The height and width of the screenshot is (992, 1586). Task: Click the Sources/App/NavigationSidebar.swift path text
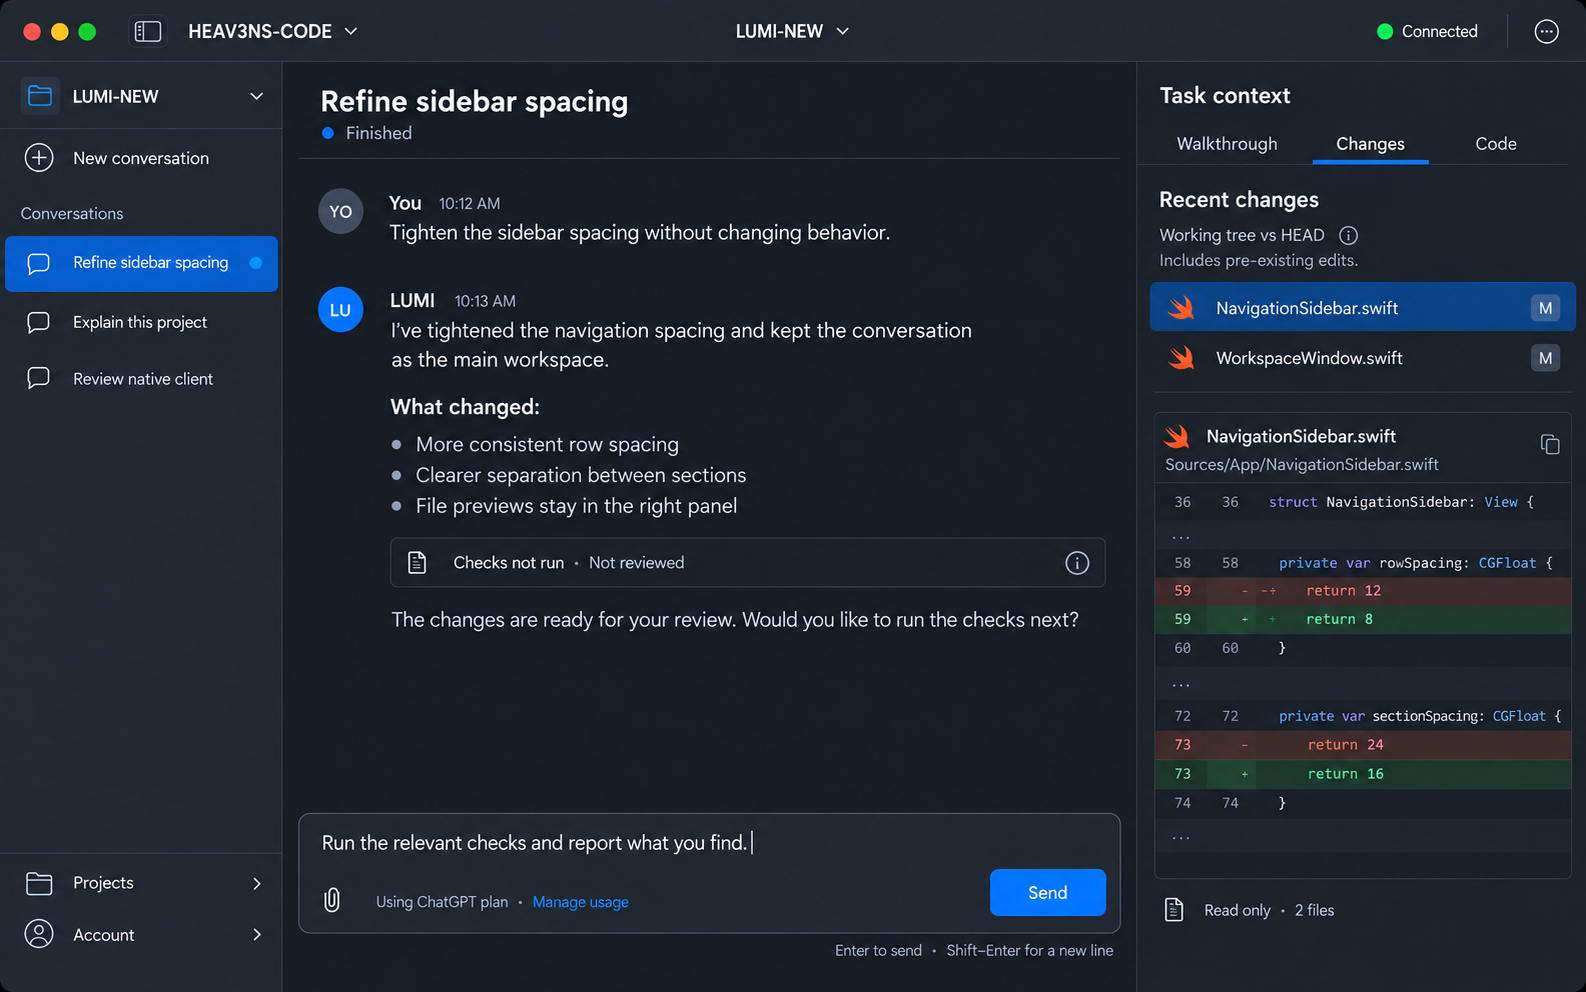(1301, 465)
